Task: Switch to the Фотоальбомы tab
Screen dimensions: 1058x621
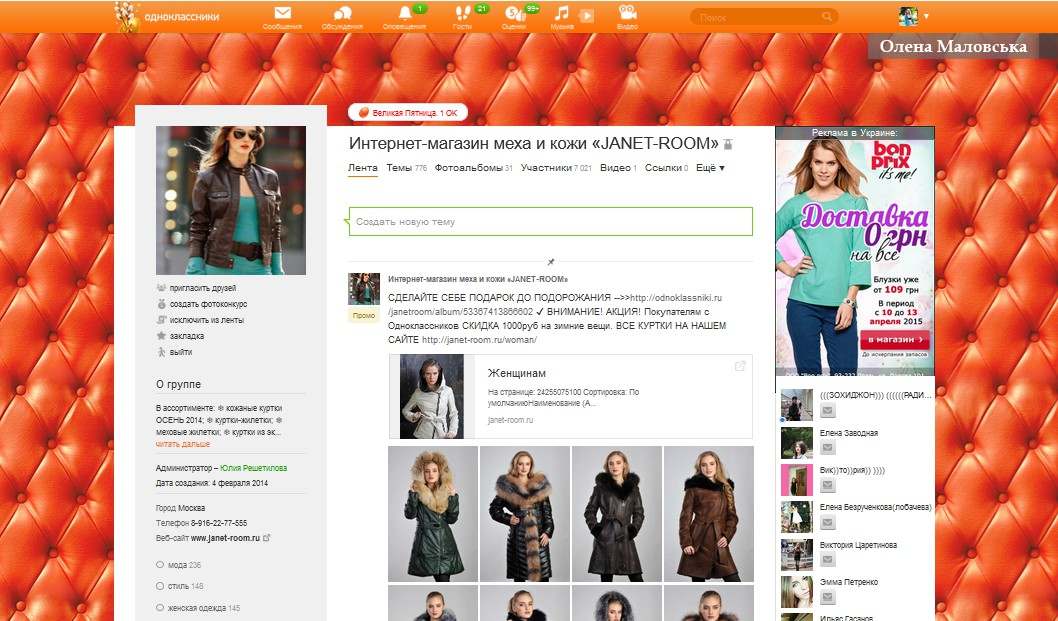Action: [474, 167]
